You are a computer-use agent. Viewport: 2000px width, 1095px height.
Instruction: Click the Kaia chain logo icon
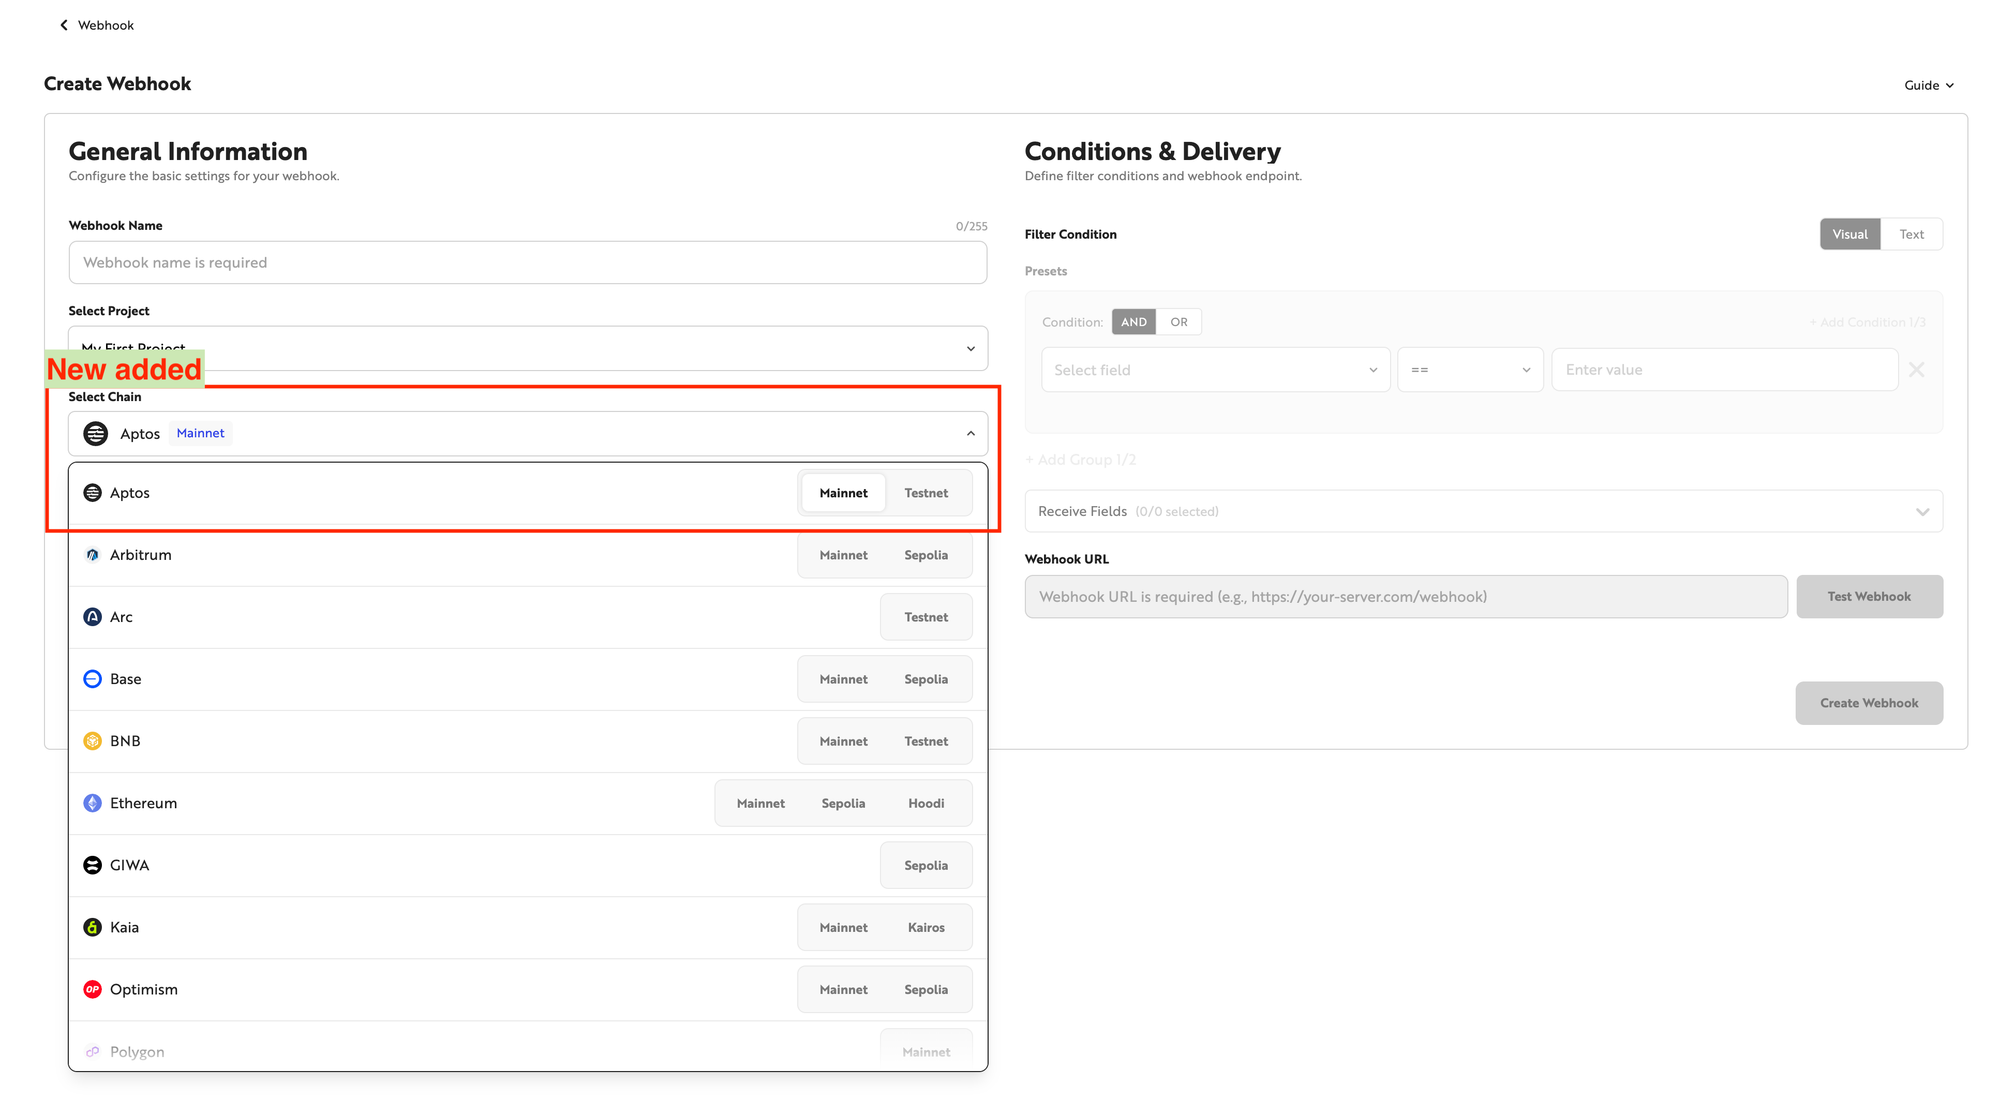[x=92, y=927]
